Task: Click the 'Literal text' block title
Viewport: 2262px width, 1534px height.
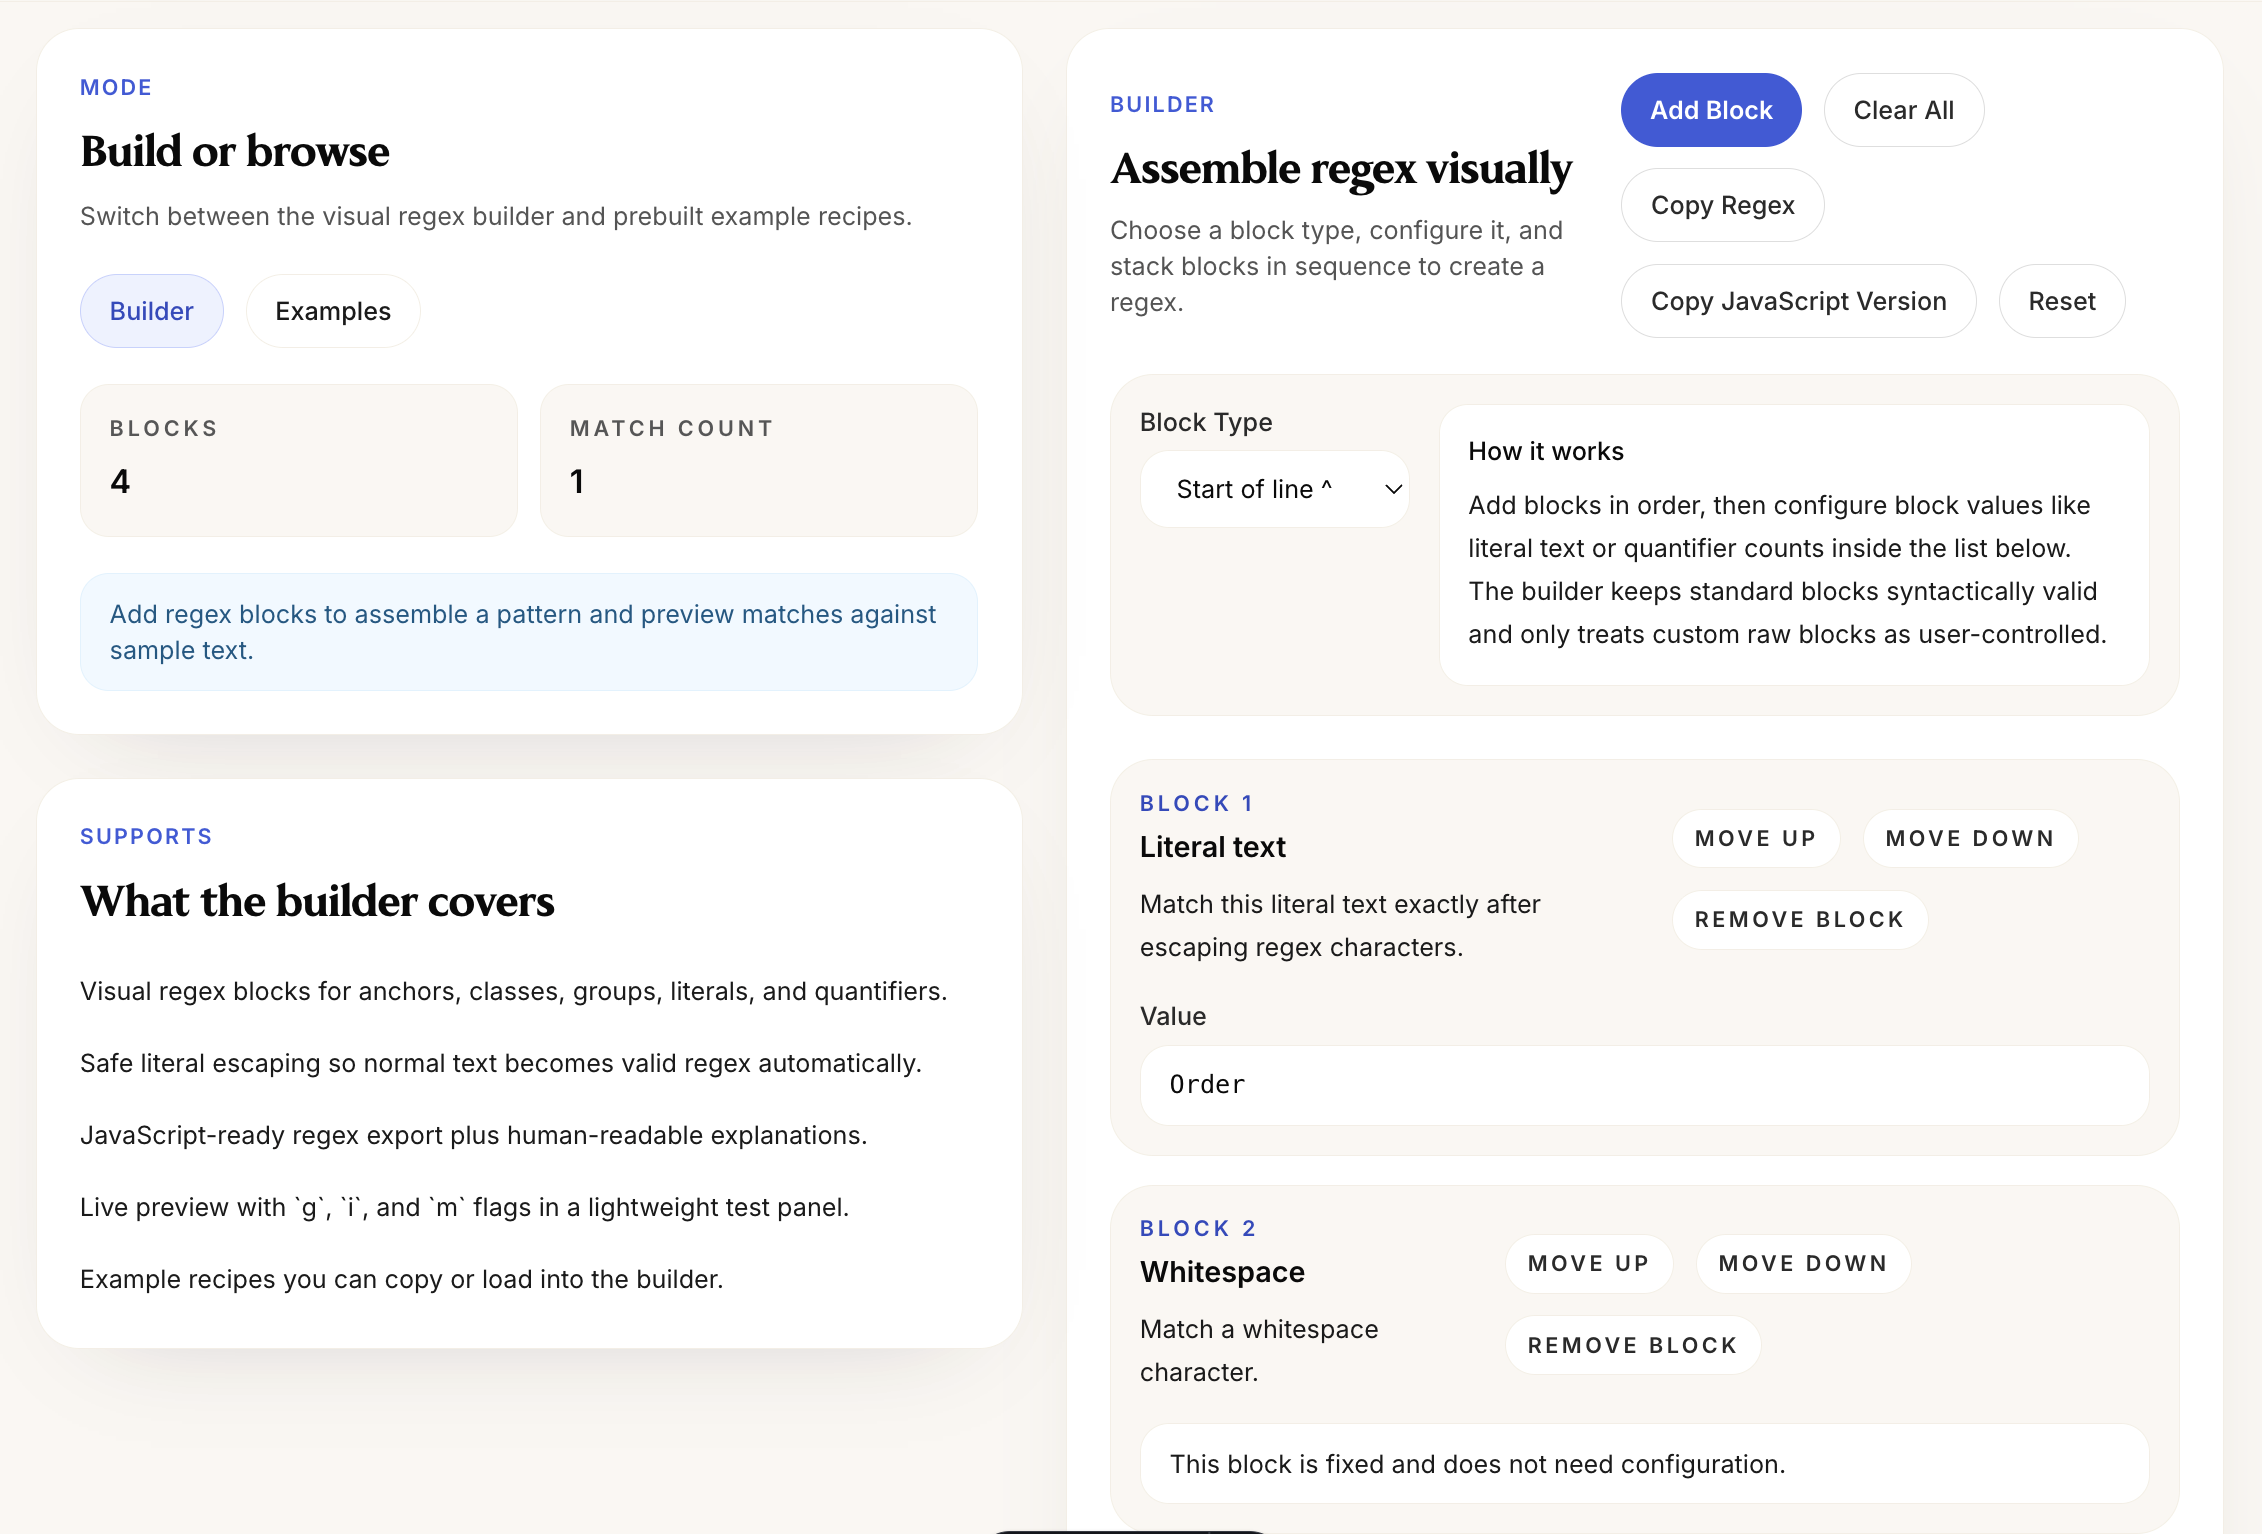Action: 1213,847
